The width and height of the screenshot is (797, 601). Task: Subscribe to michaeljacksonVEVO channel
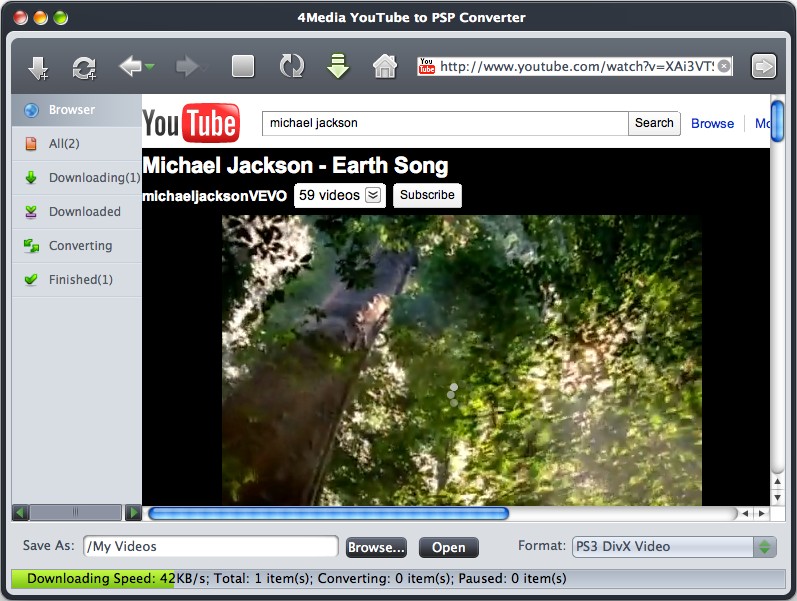tap(427, 195)
